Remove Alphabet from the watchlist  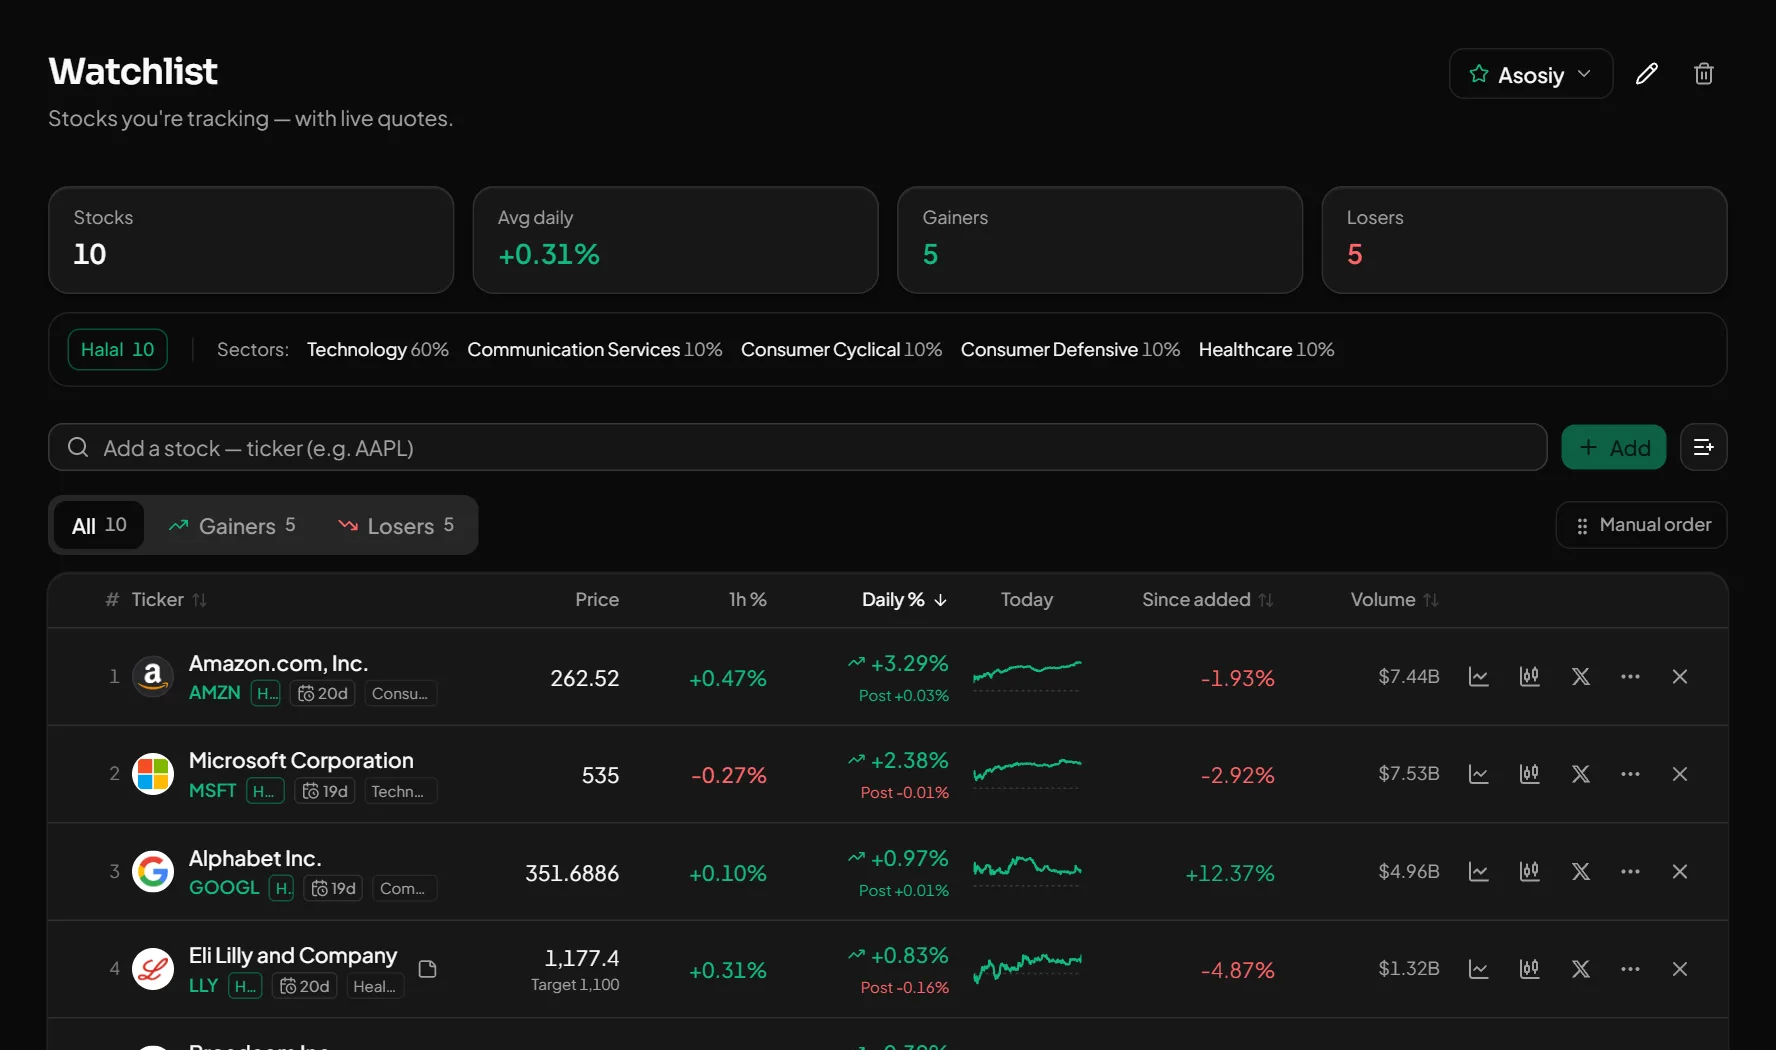[1680, 872]
